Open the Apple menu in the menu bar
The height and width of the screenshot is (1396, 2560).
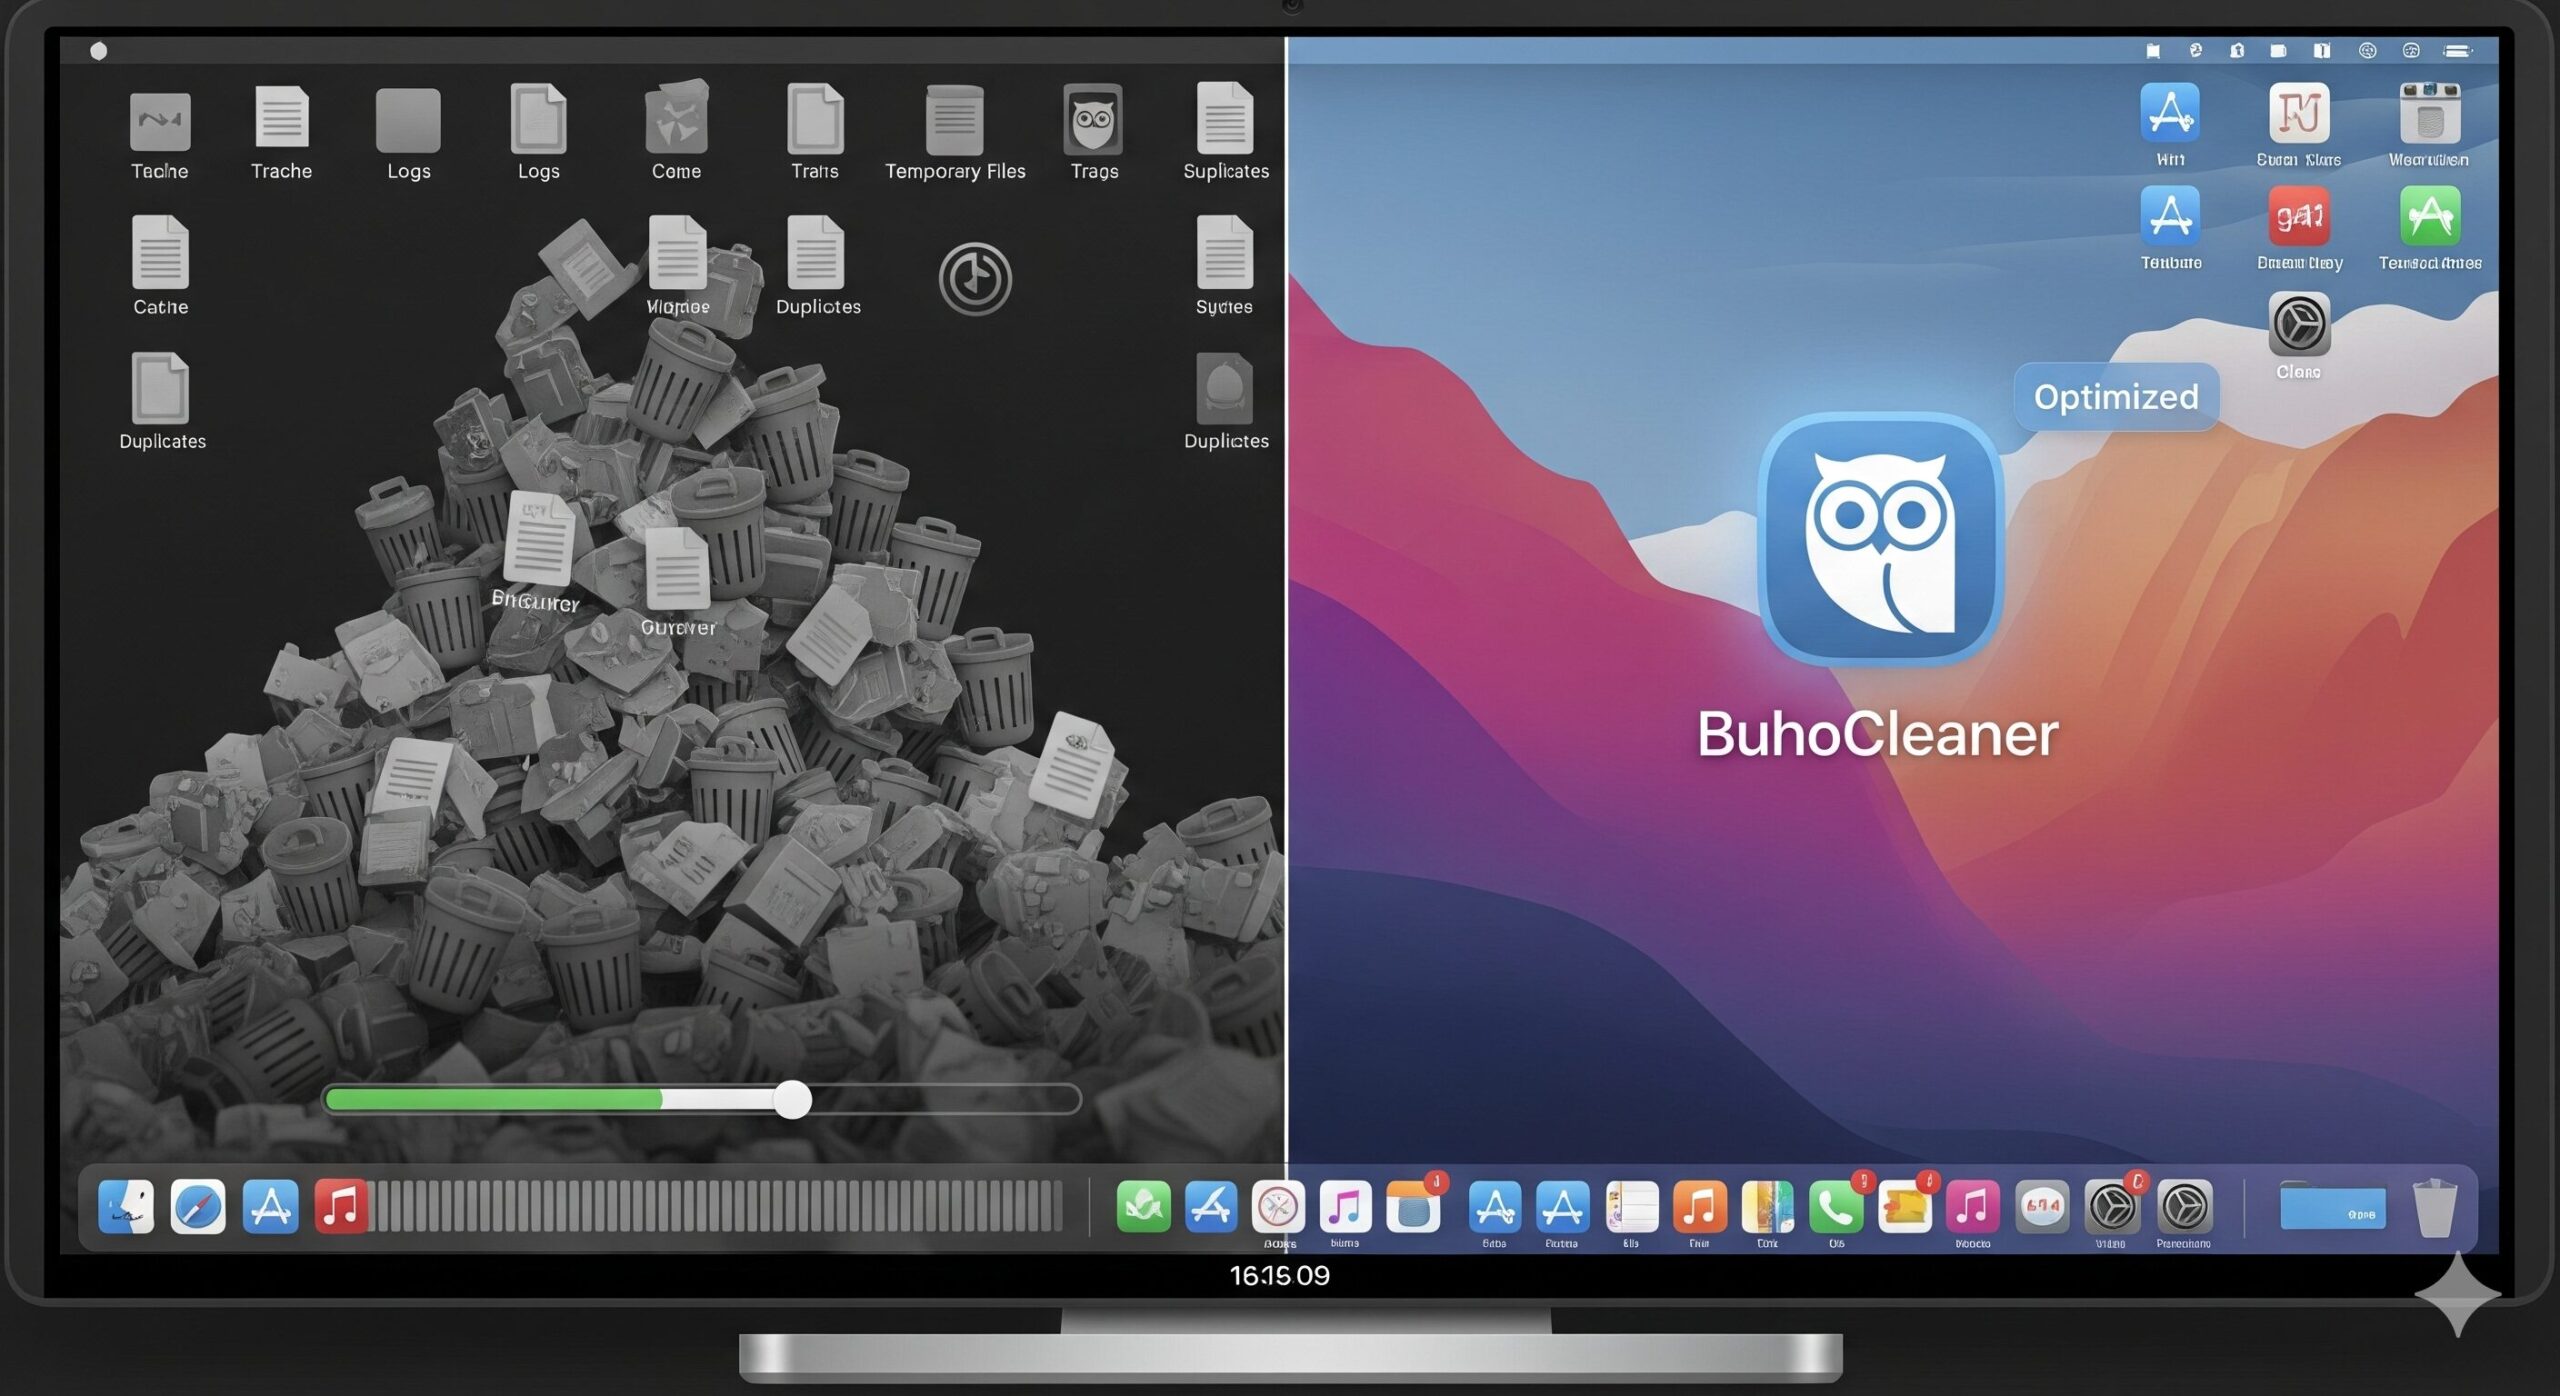(x=98, y=51)
